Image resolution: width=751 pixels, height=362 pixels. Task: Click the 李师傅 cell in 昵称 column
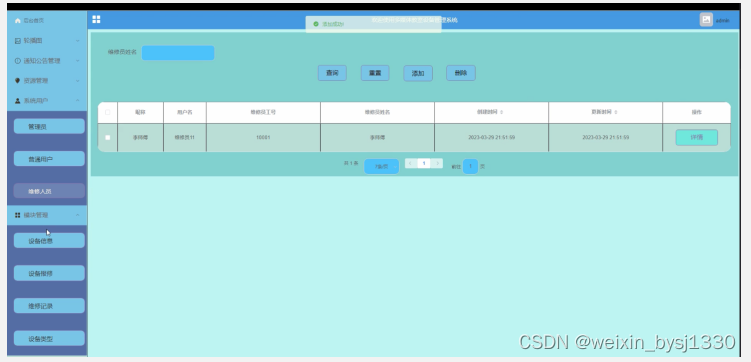[x=140, y=137]
